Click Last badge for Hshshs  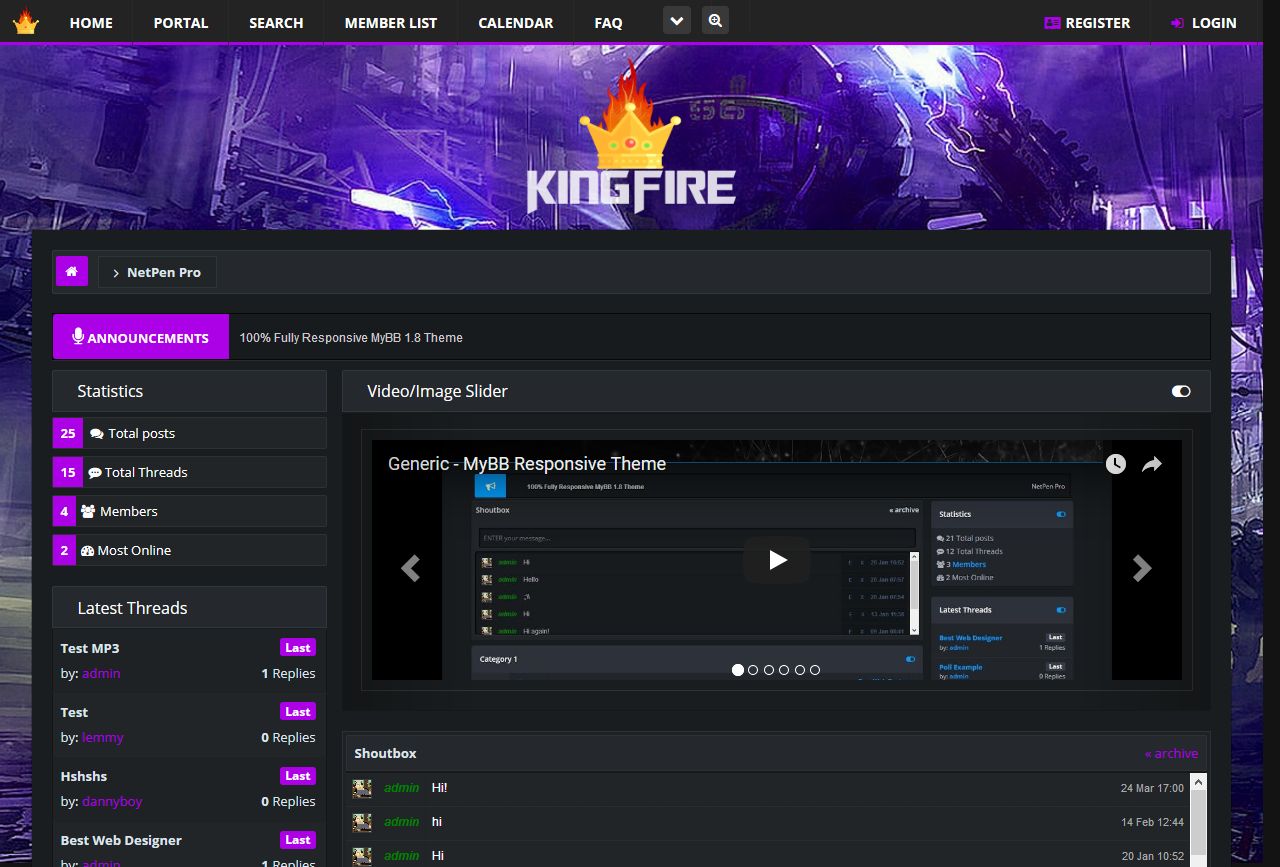(298, 775)
